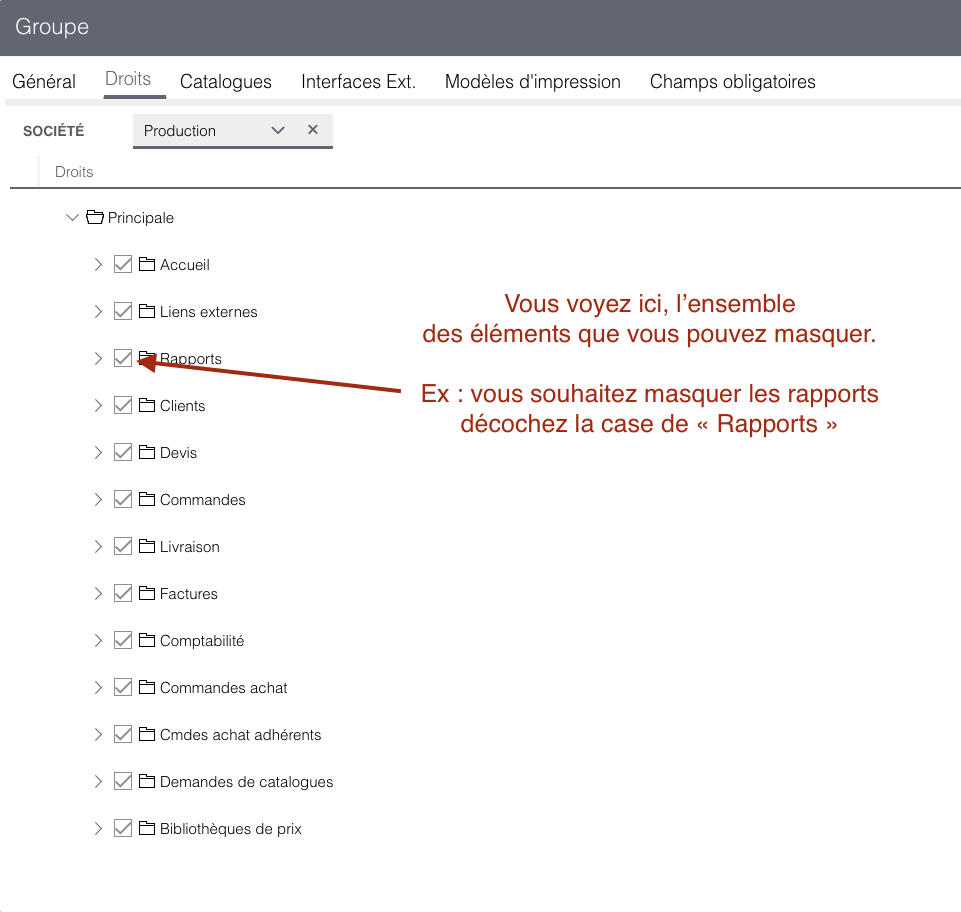
Task: Open the Modèles d'impression tab
Action: pyautogui.click(x=533, y=82)
